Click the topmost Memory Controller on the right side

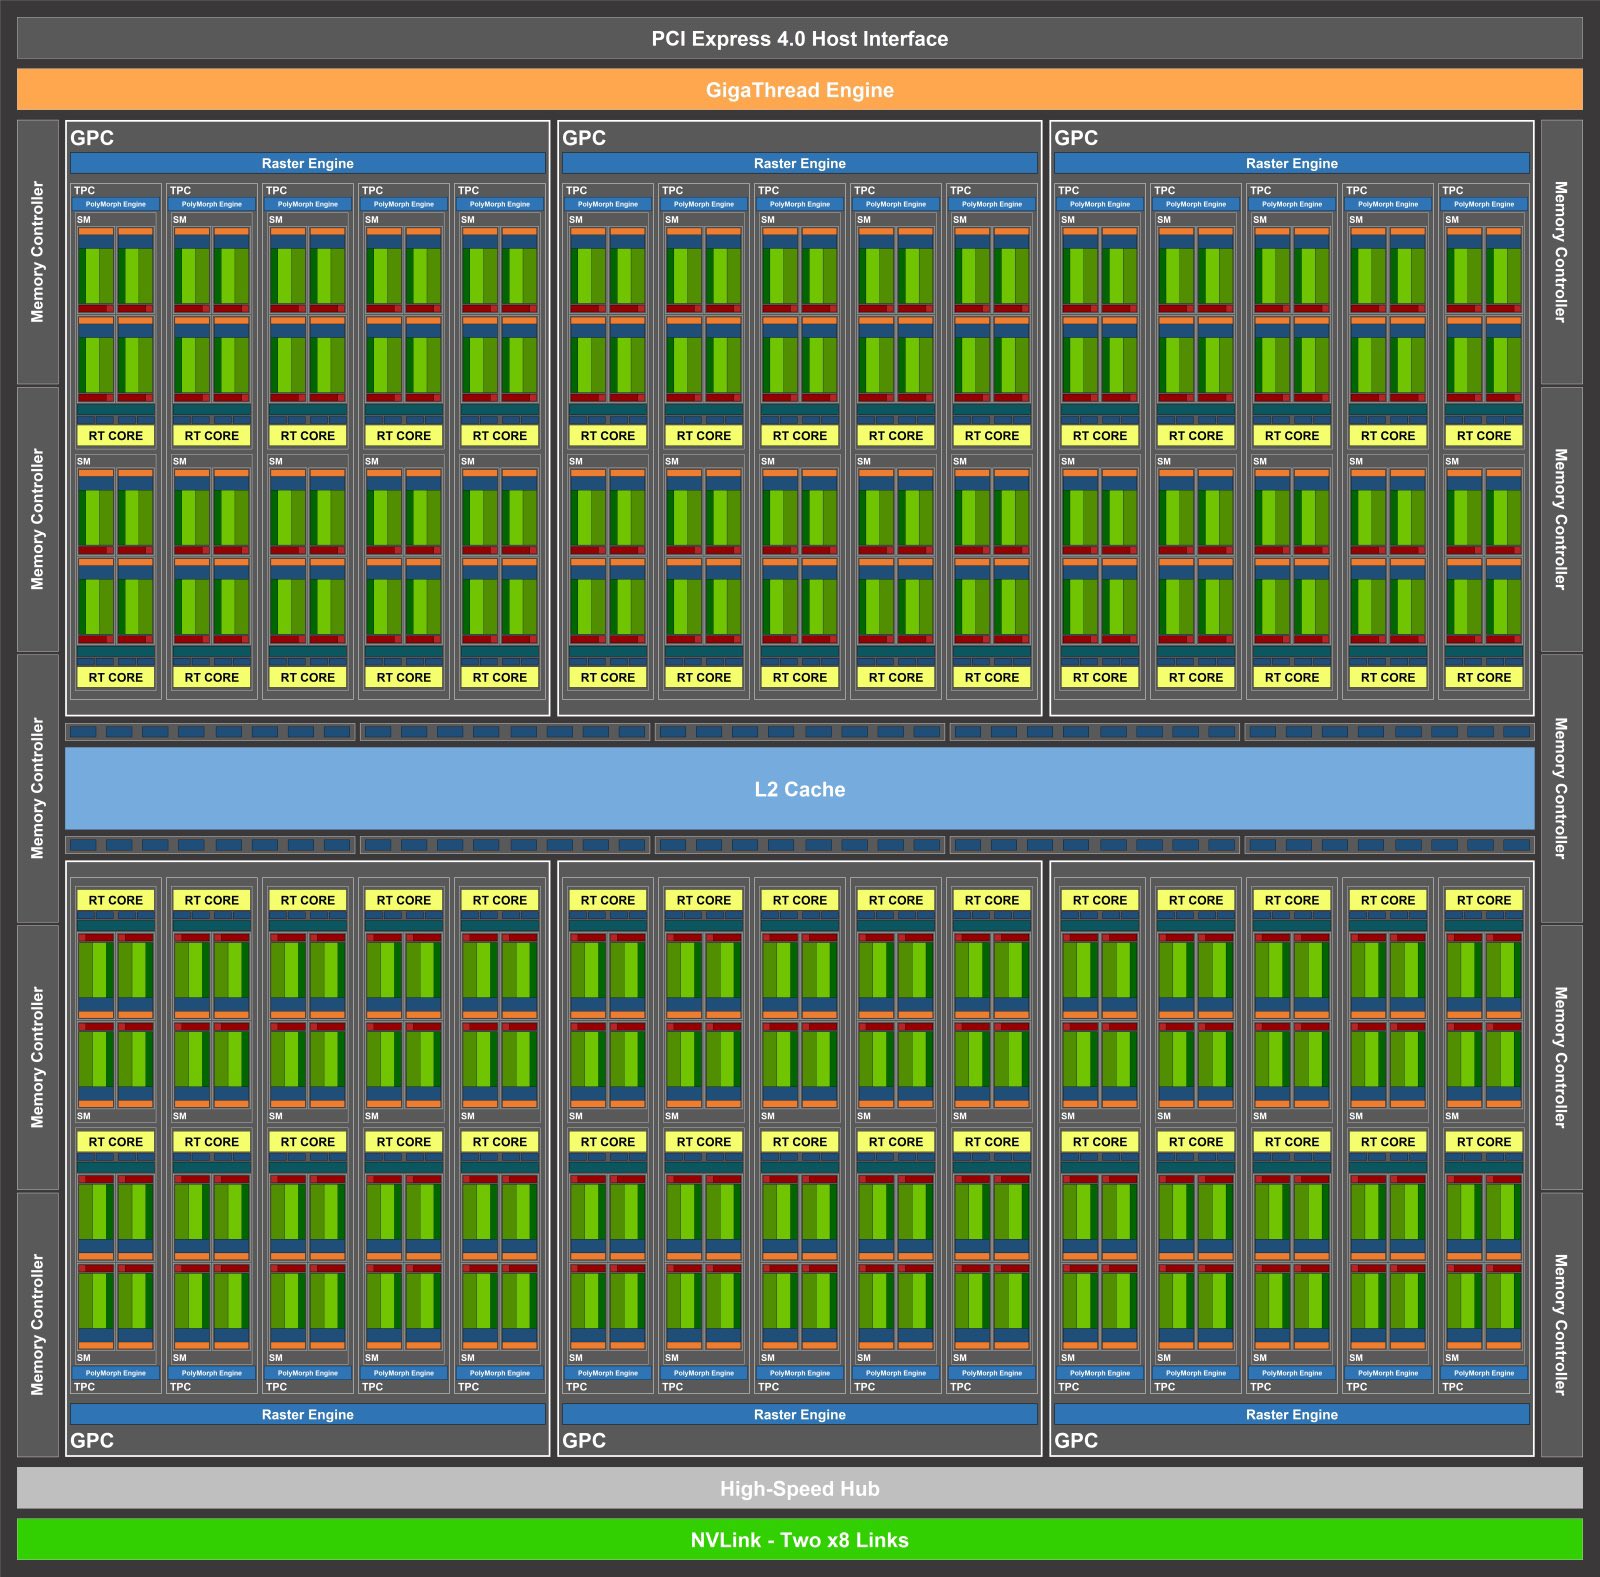tap(1562, 252)
